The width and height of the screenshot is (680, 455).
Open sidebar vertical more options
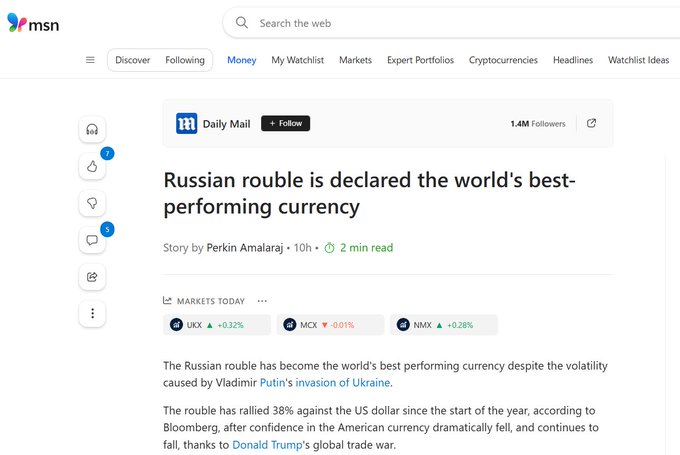coord(92,313)
